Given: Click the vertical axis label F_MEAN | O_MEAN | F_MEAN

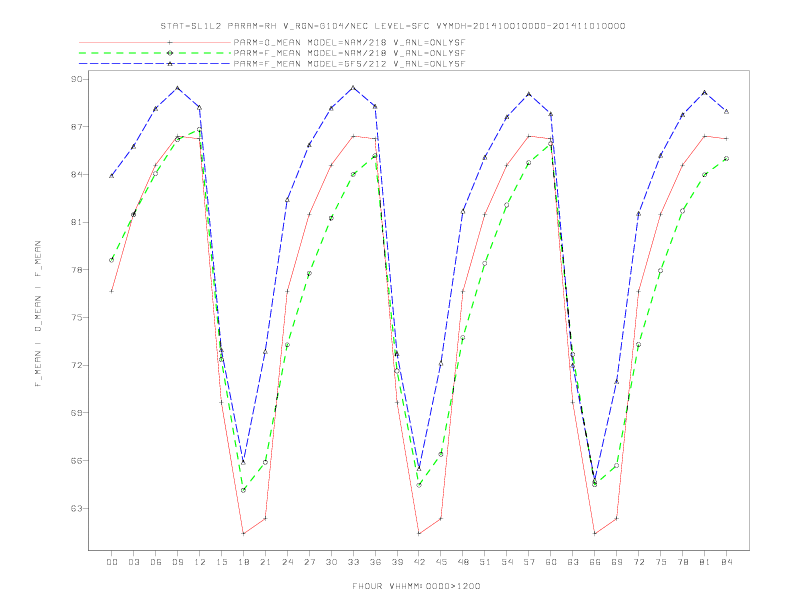Looking at the screenshot, I should coord(38,314).
